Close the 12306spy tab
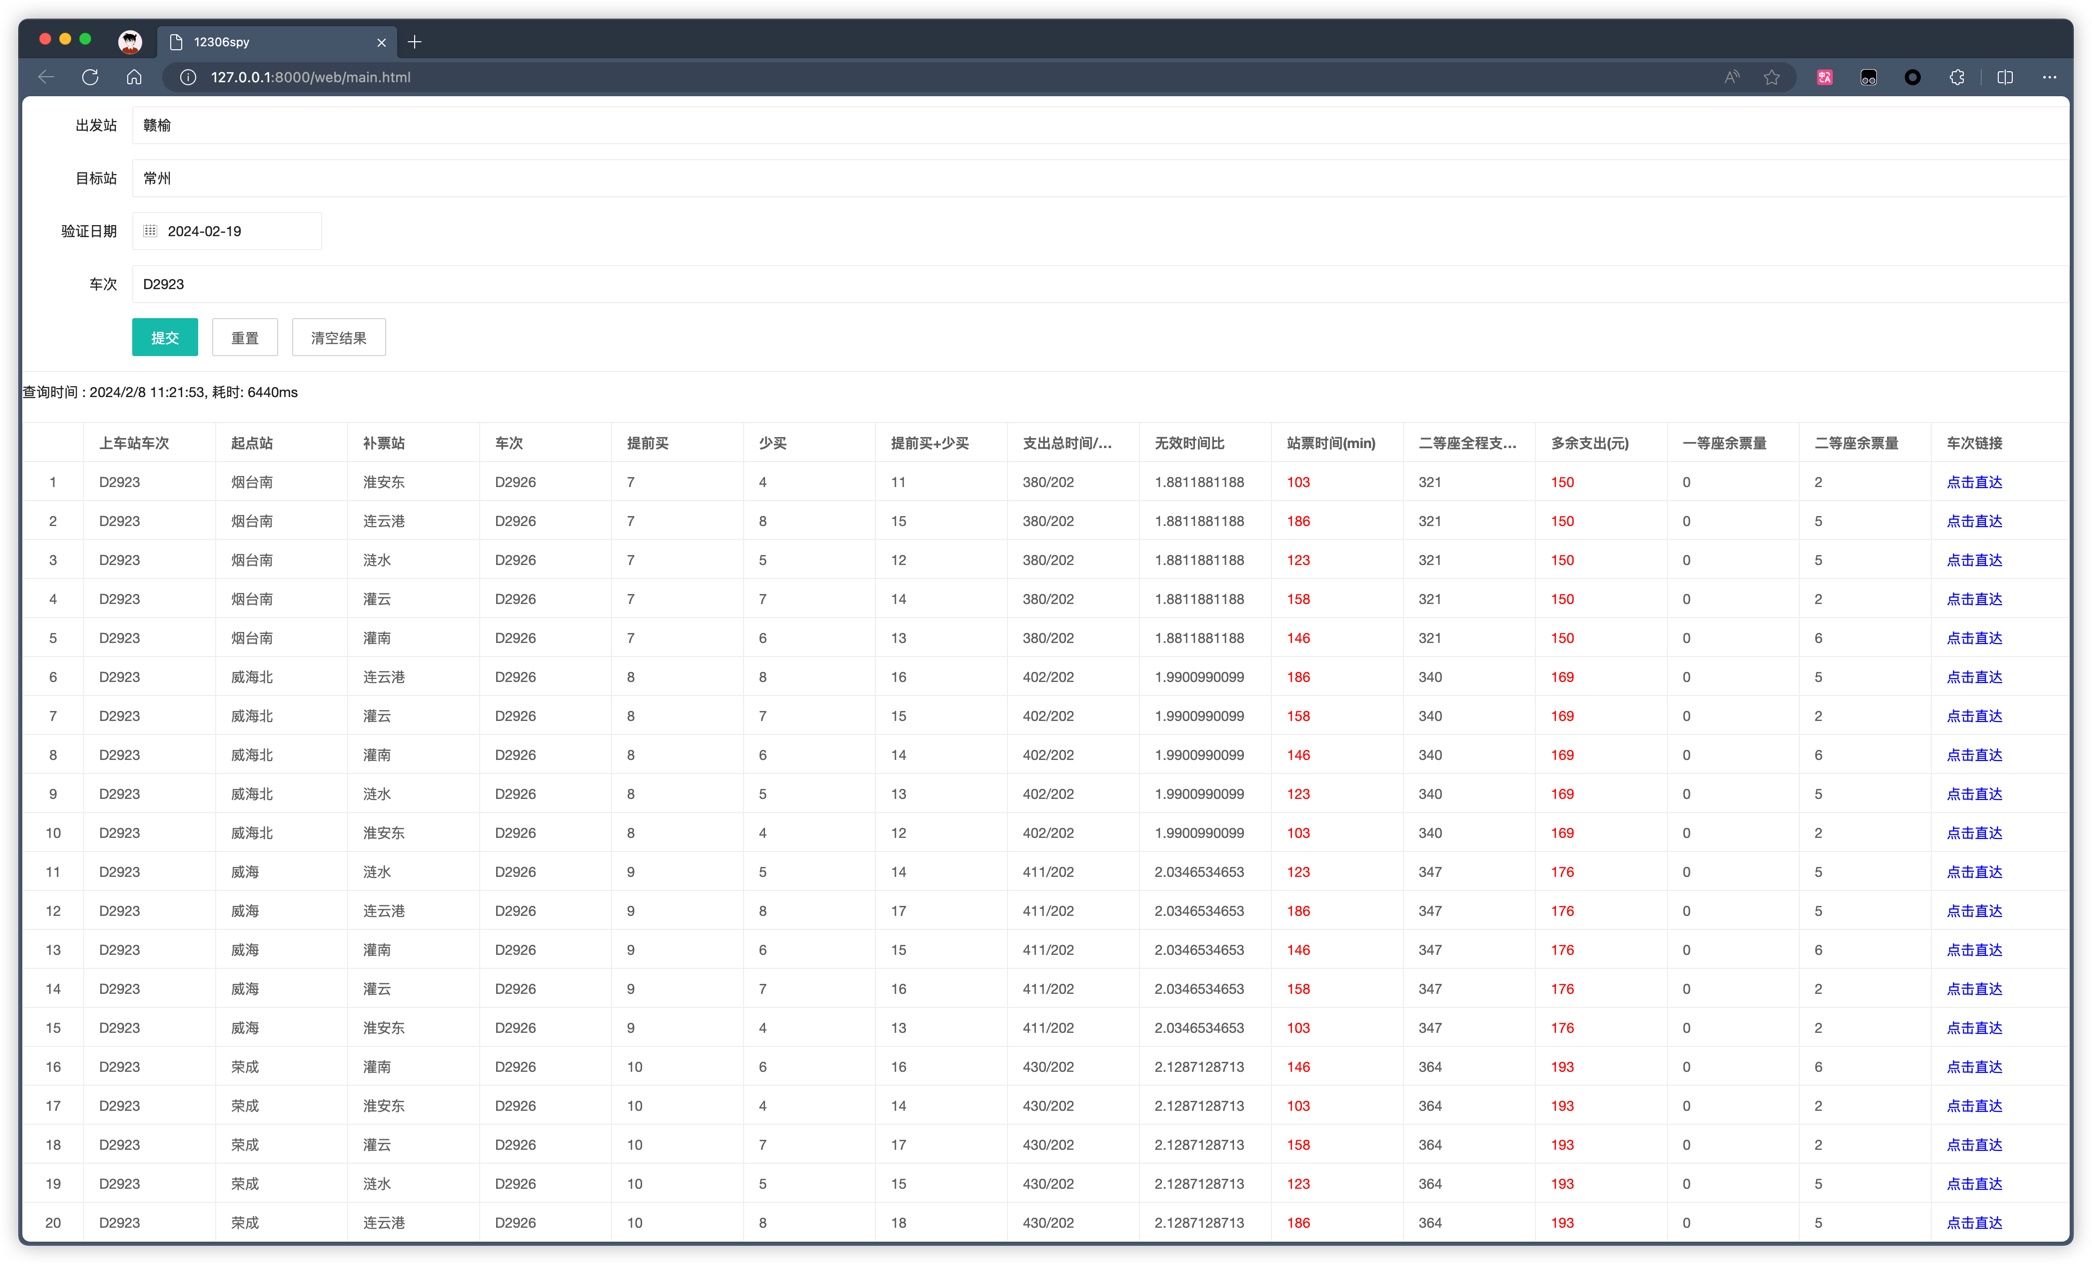Viewport: 2092px width, 1264px height. pyautogui.click(x=381, y=42)
